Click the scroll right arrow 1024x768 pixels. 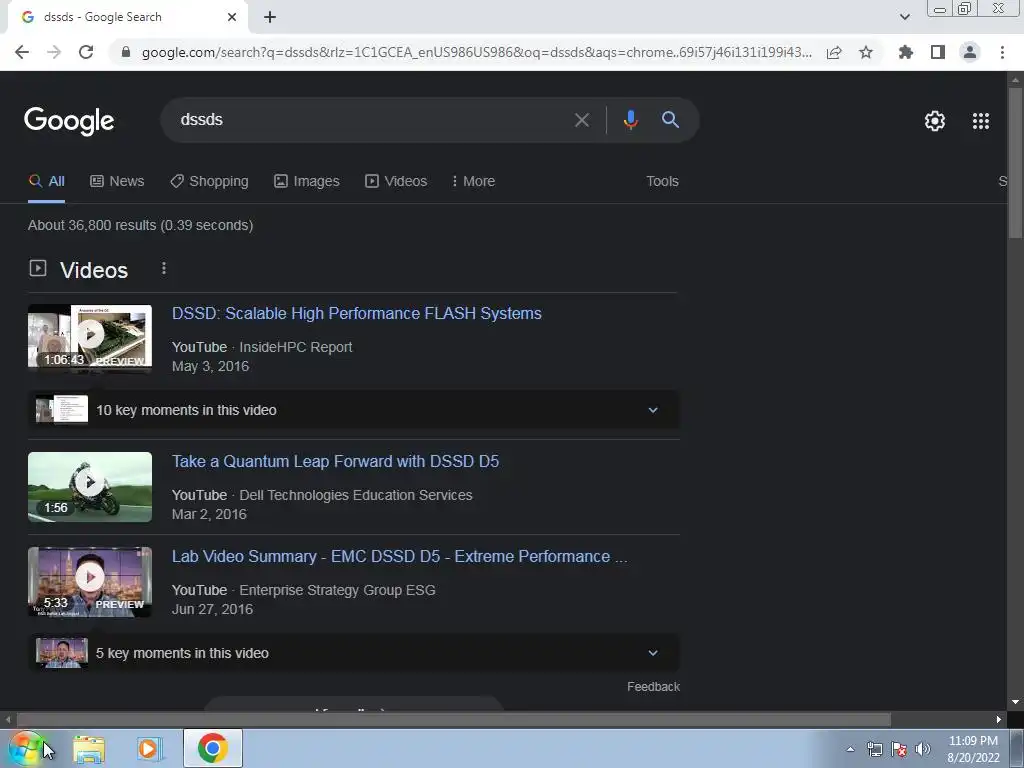click(x=999, y=720)
